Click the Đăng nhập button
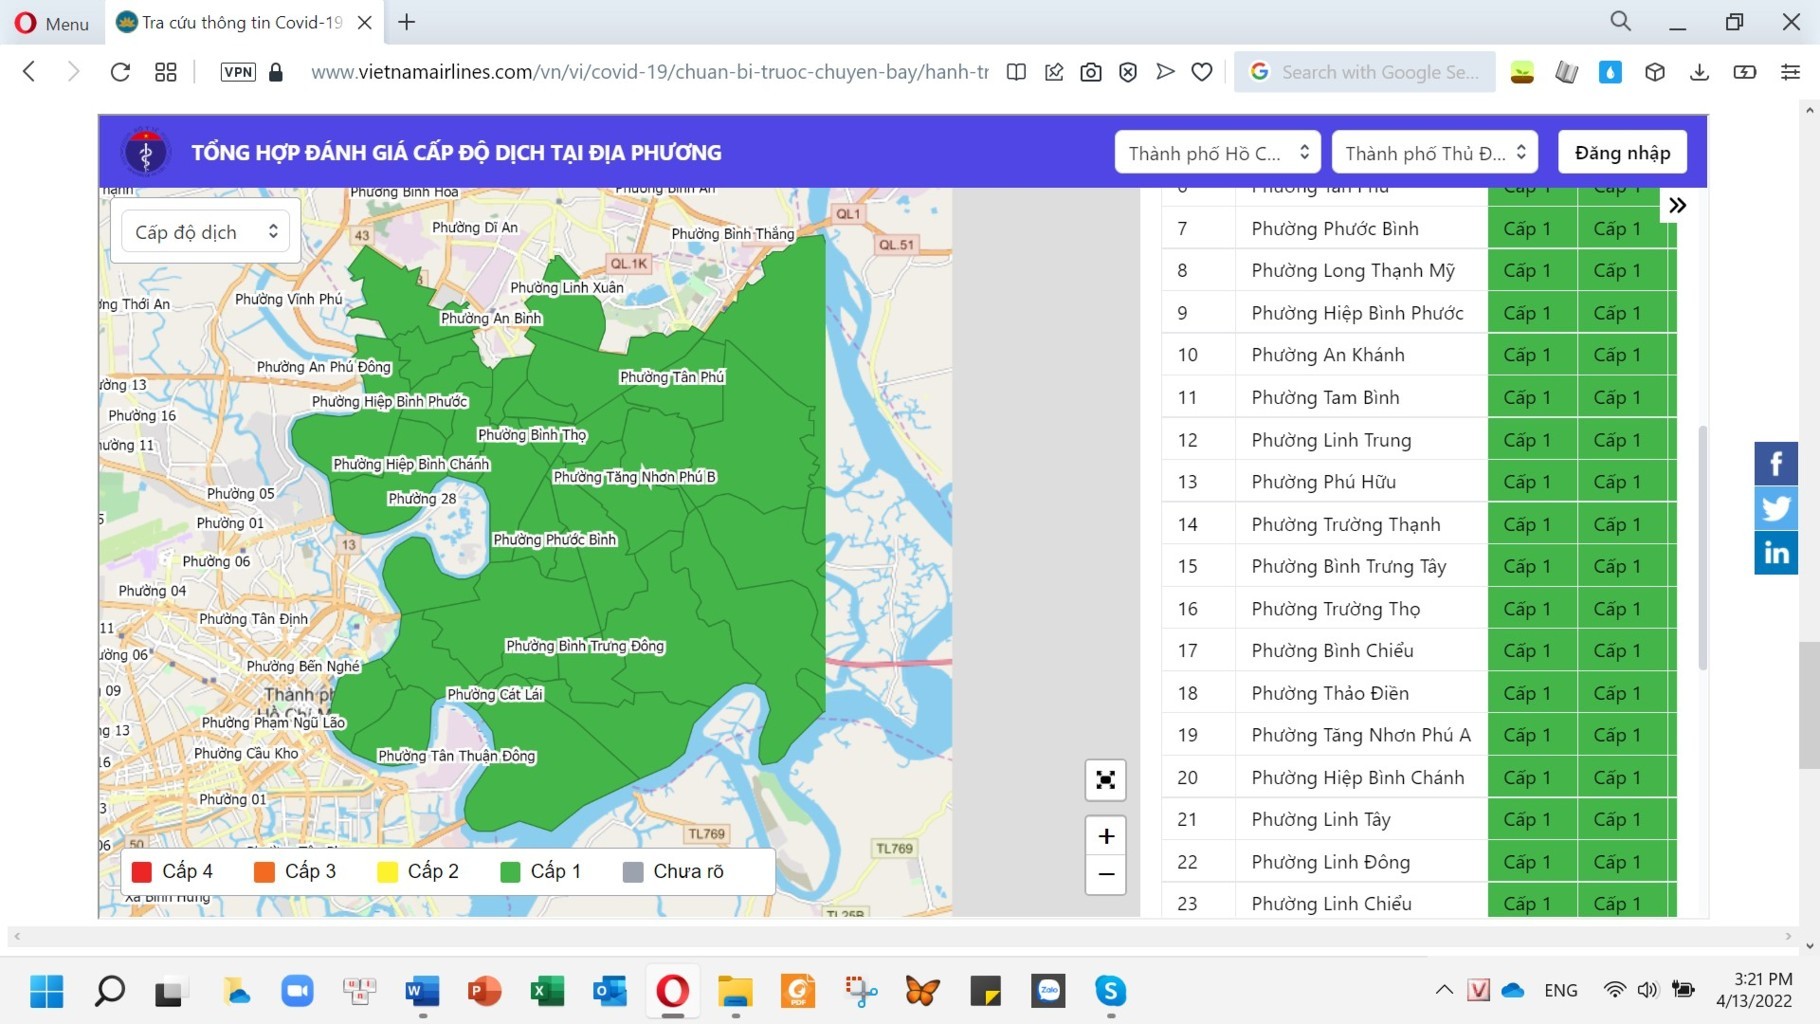The image size is (1820, 1024). click(x=1621, y=153)
